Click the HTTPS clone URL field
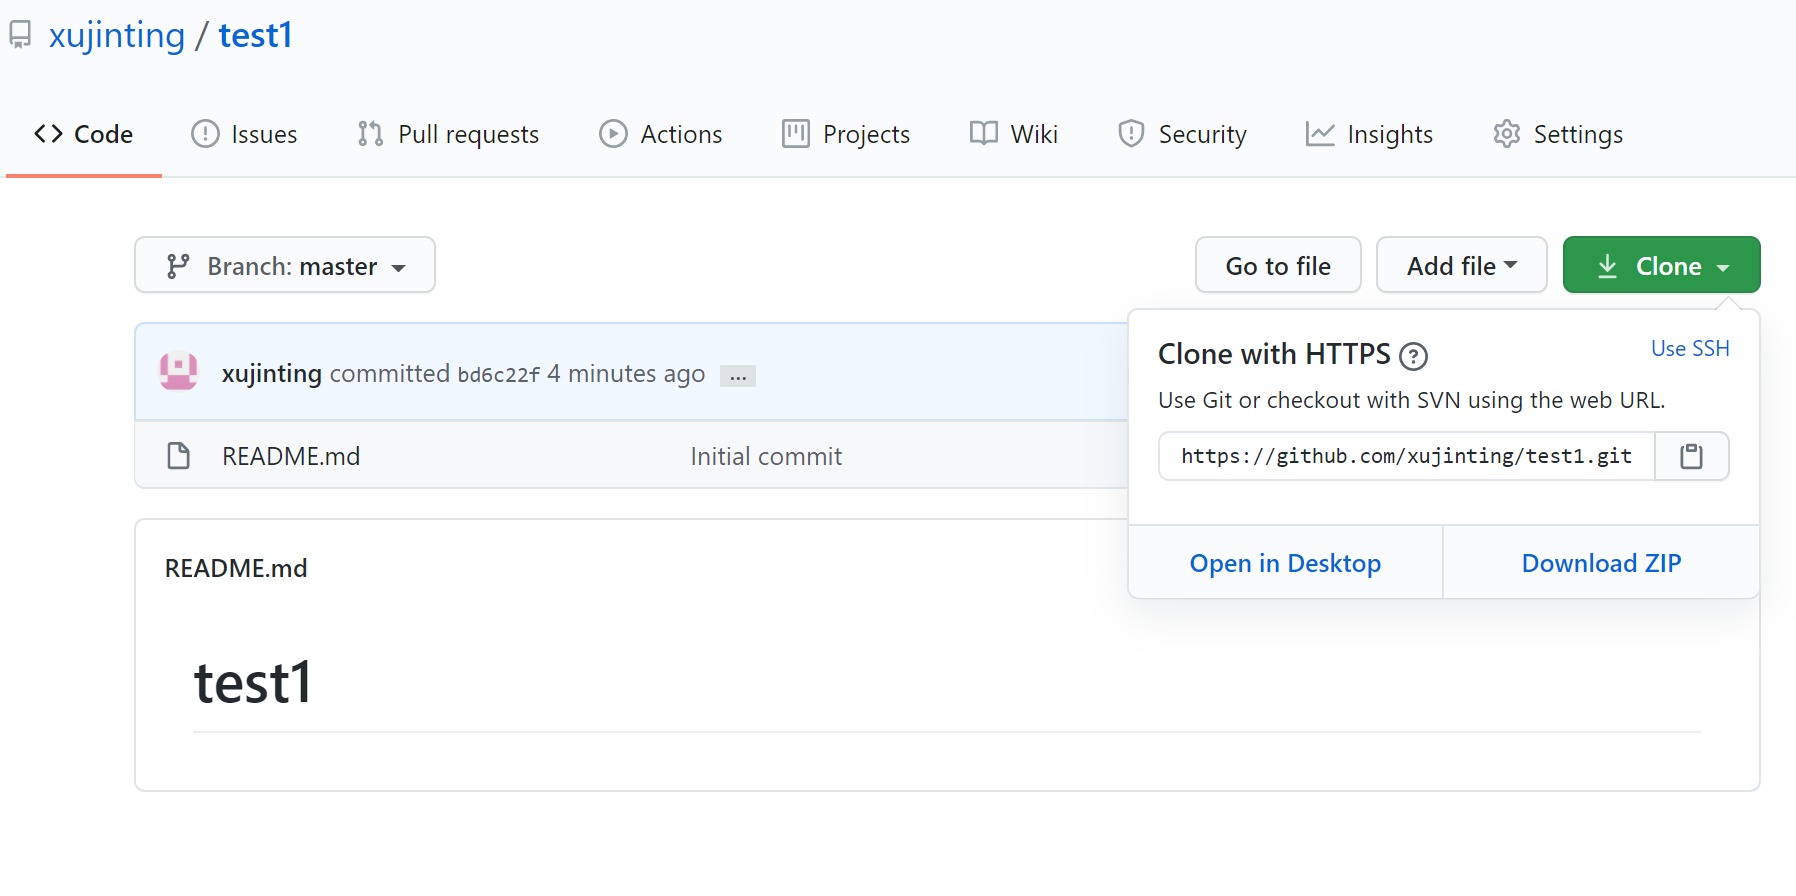Image resolution: width=1796 pixels, height=896 pixels. point(1406,456)
